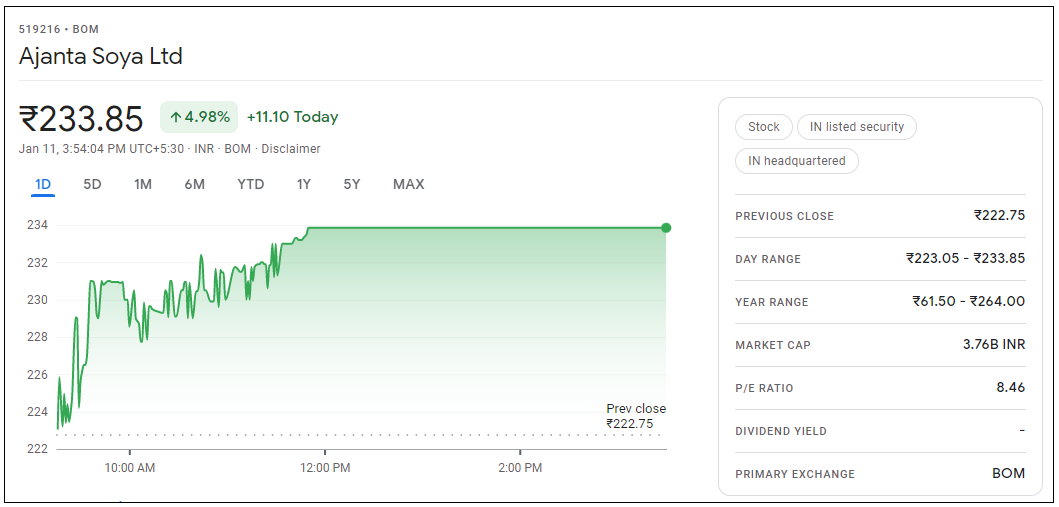Select the YTD chart range
Image resolution: width=1059 pixels, height=507 pixels.
(251, 184)
